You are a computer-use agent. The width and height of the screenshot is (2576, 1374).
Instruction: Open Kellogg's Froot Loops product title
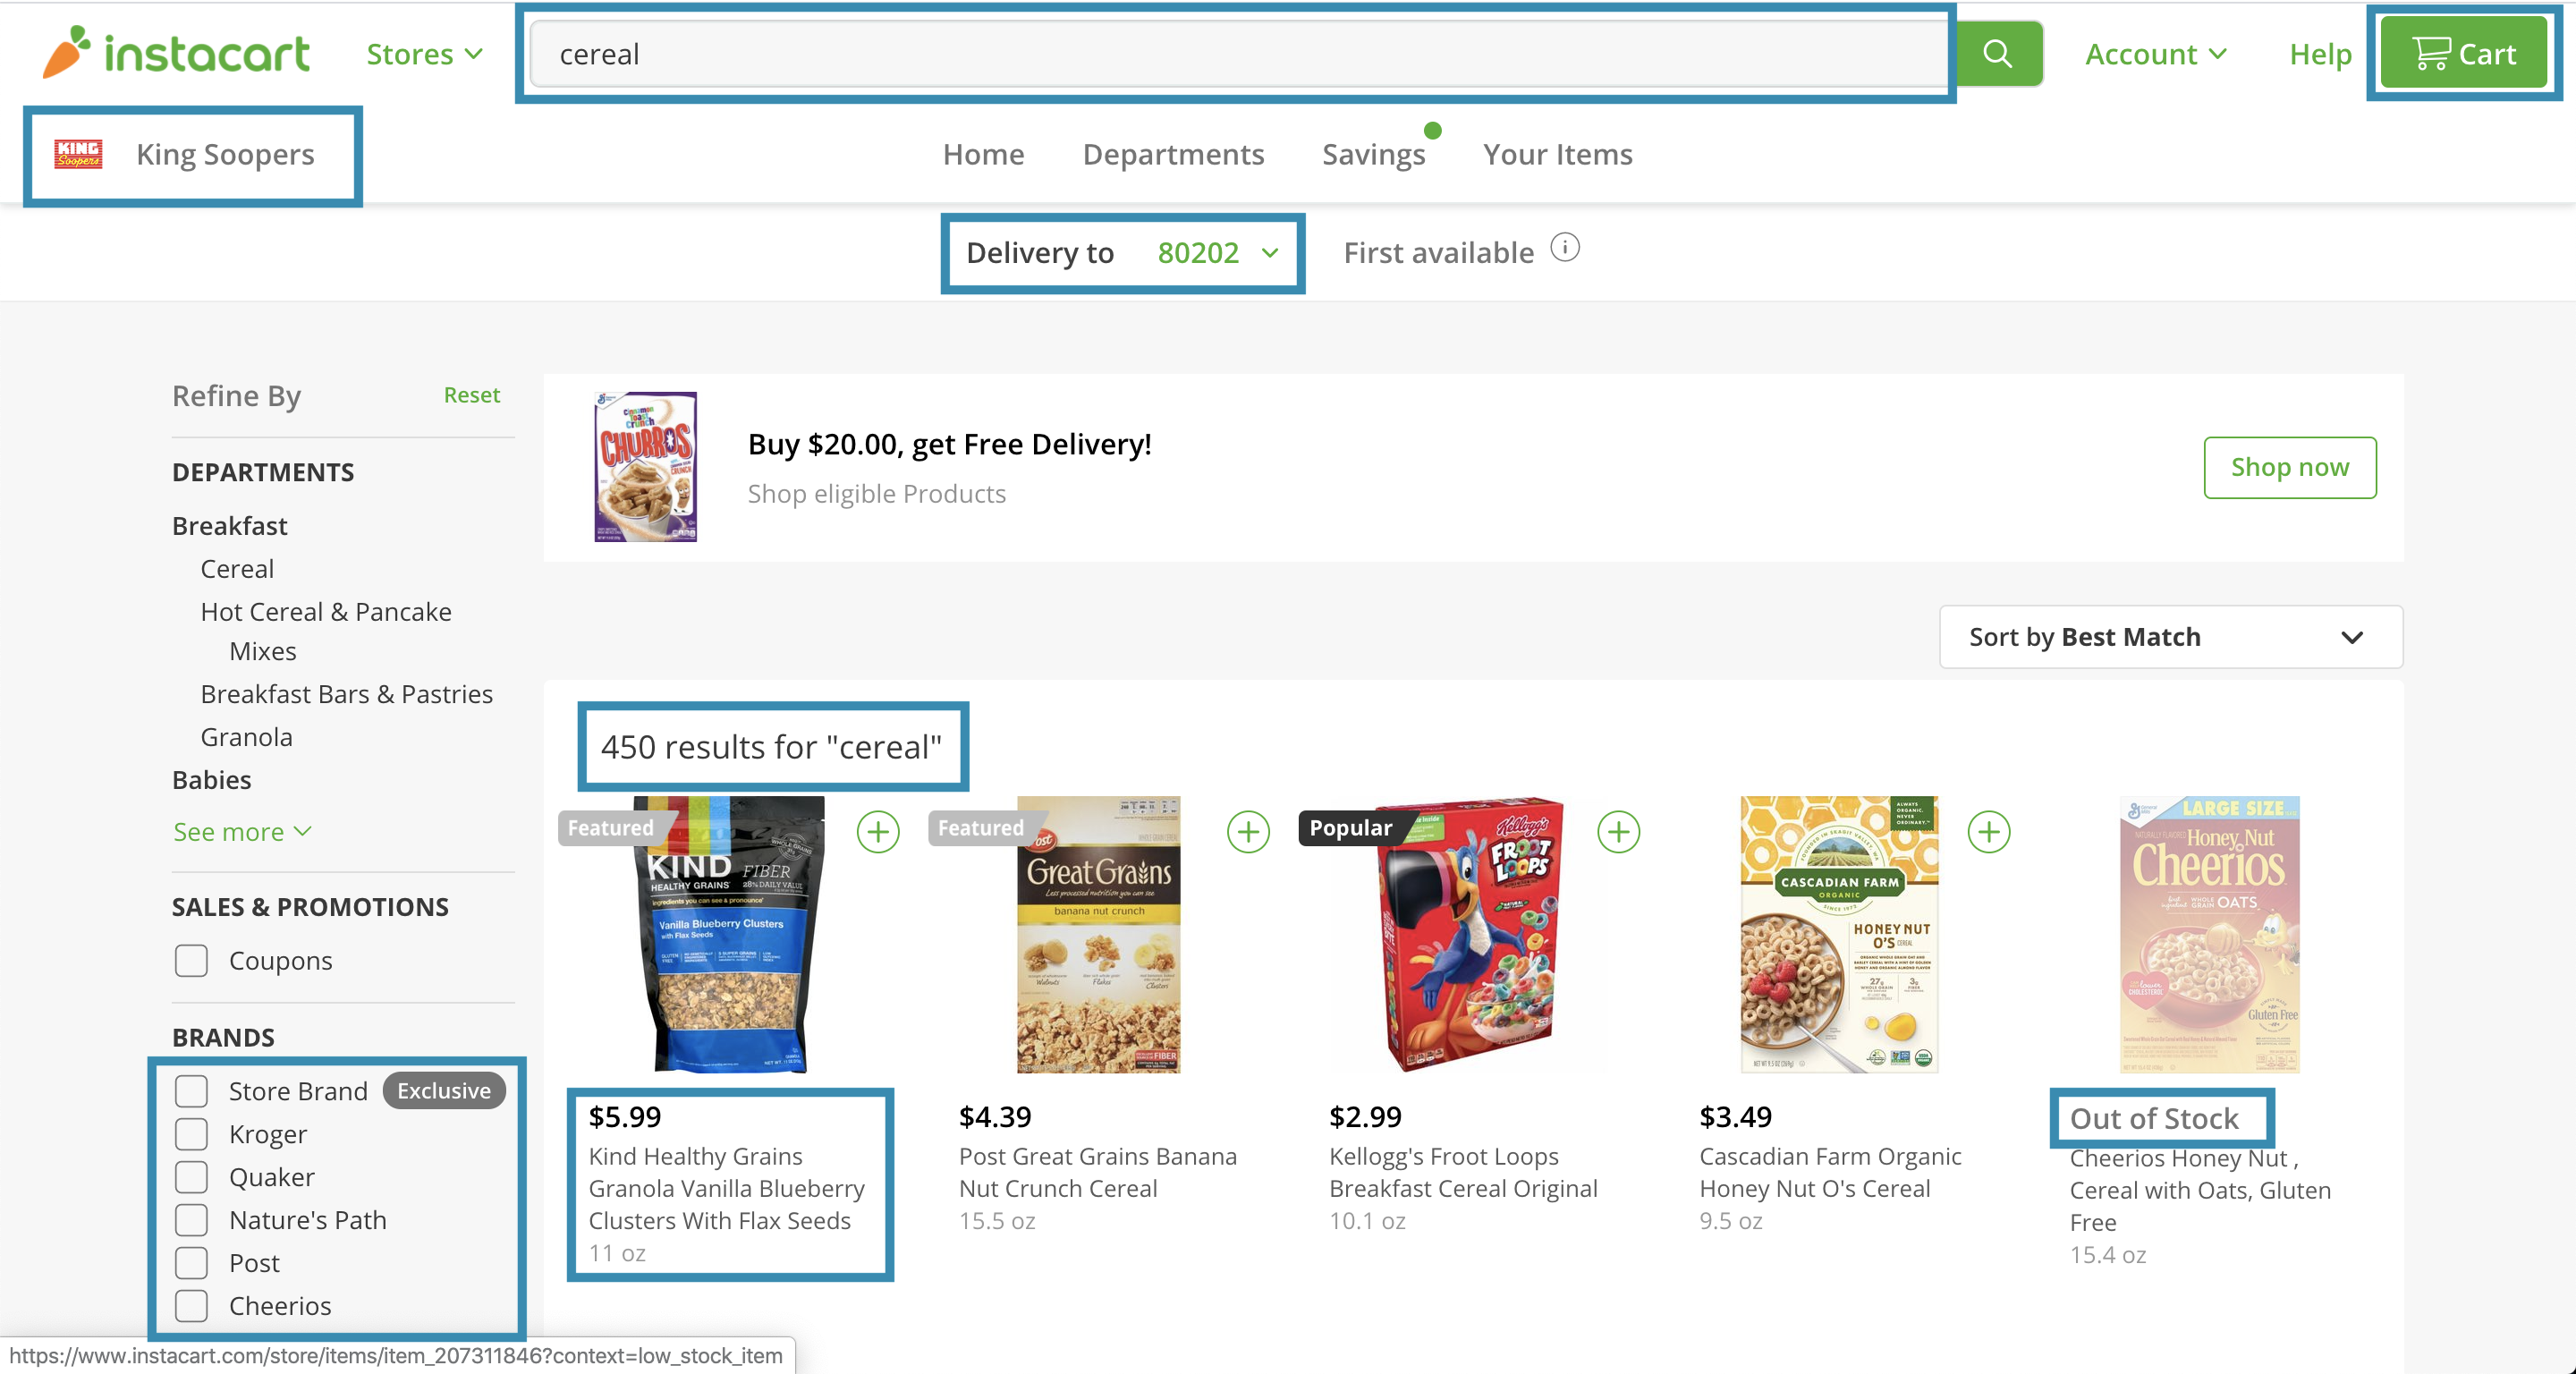click(1463, 1172)
